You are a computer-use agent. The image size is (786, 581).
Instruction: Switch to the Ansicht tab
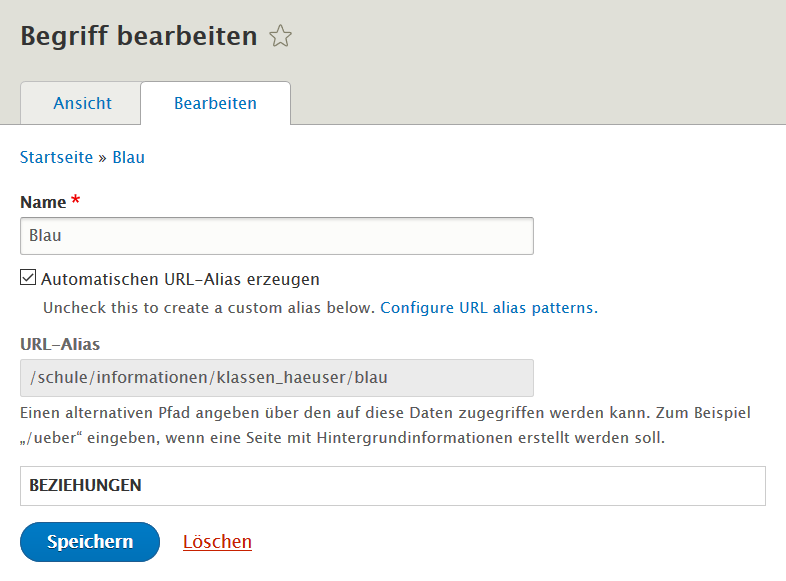pyautogui.click(x=82, y=104)
